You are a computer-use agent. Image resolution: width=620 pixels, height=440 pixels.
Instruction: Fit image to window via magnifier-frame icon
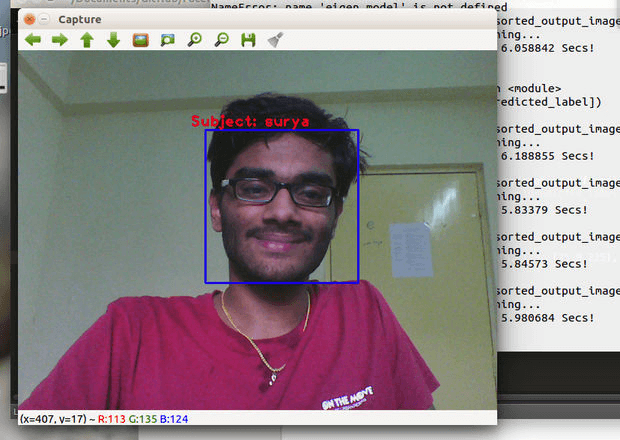click(x=168, y=40)
